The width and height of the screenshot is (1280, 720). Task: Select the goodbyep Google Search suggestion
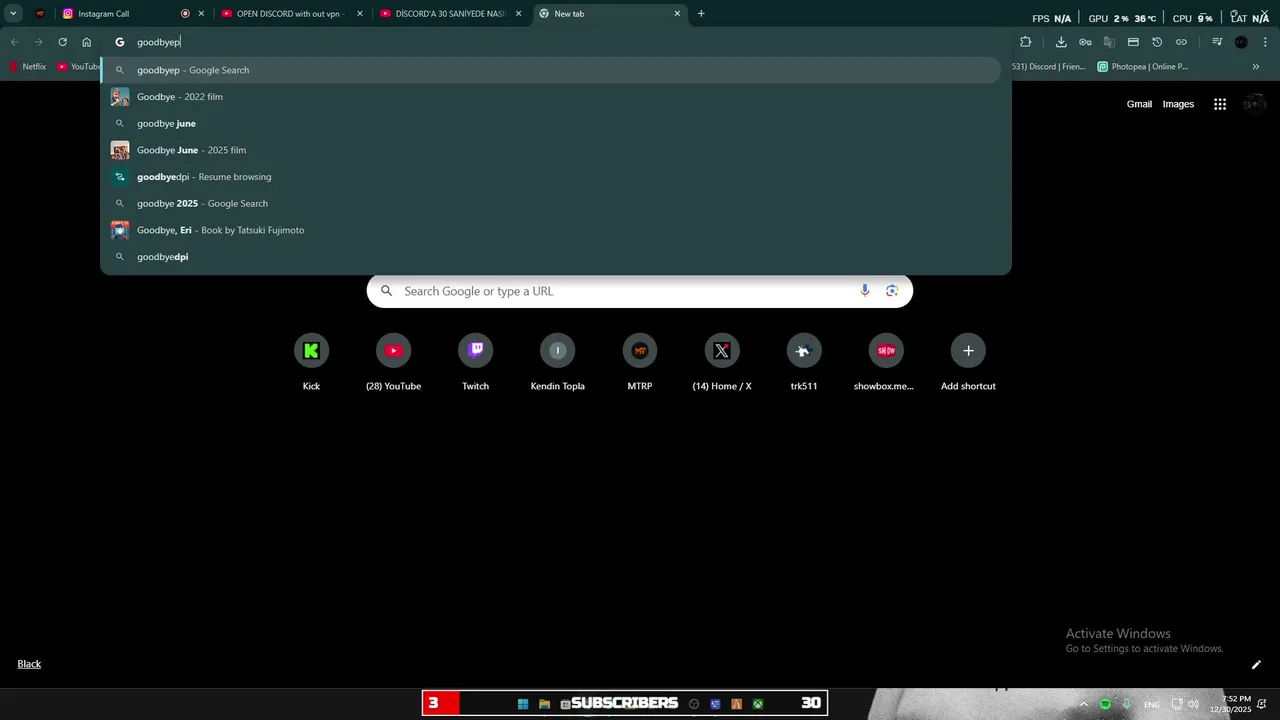click(x=551, y=70)
